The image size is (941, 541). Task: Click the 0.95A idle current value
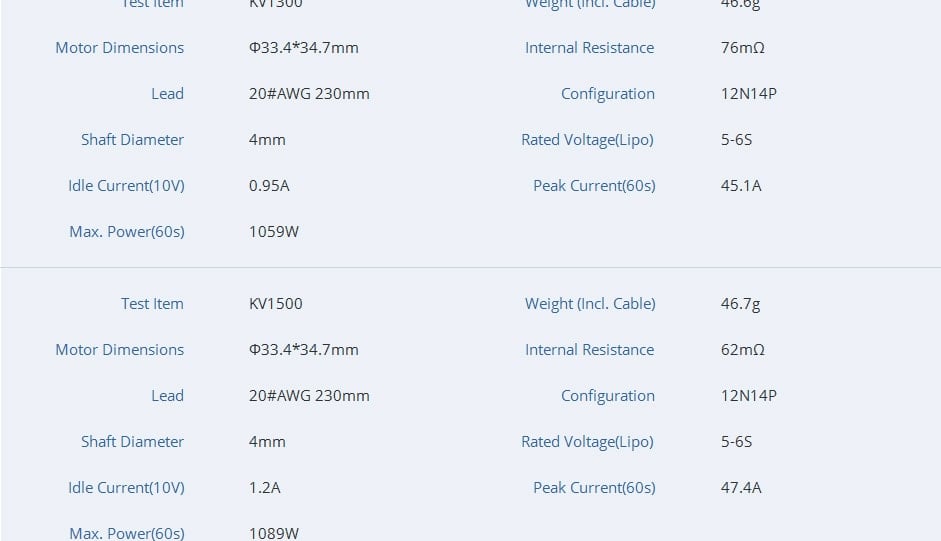pyautogui.click(x=269, y=186)
